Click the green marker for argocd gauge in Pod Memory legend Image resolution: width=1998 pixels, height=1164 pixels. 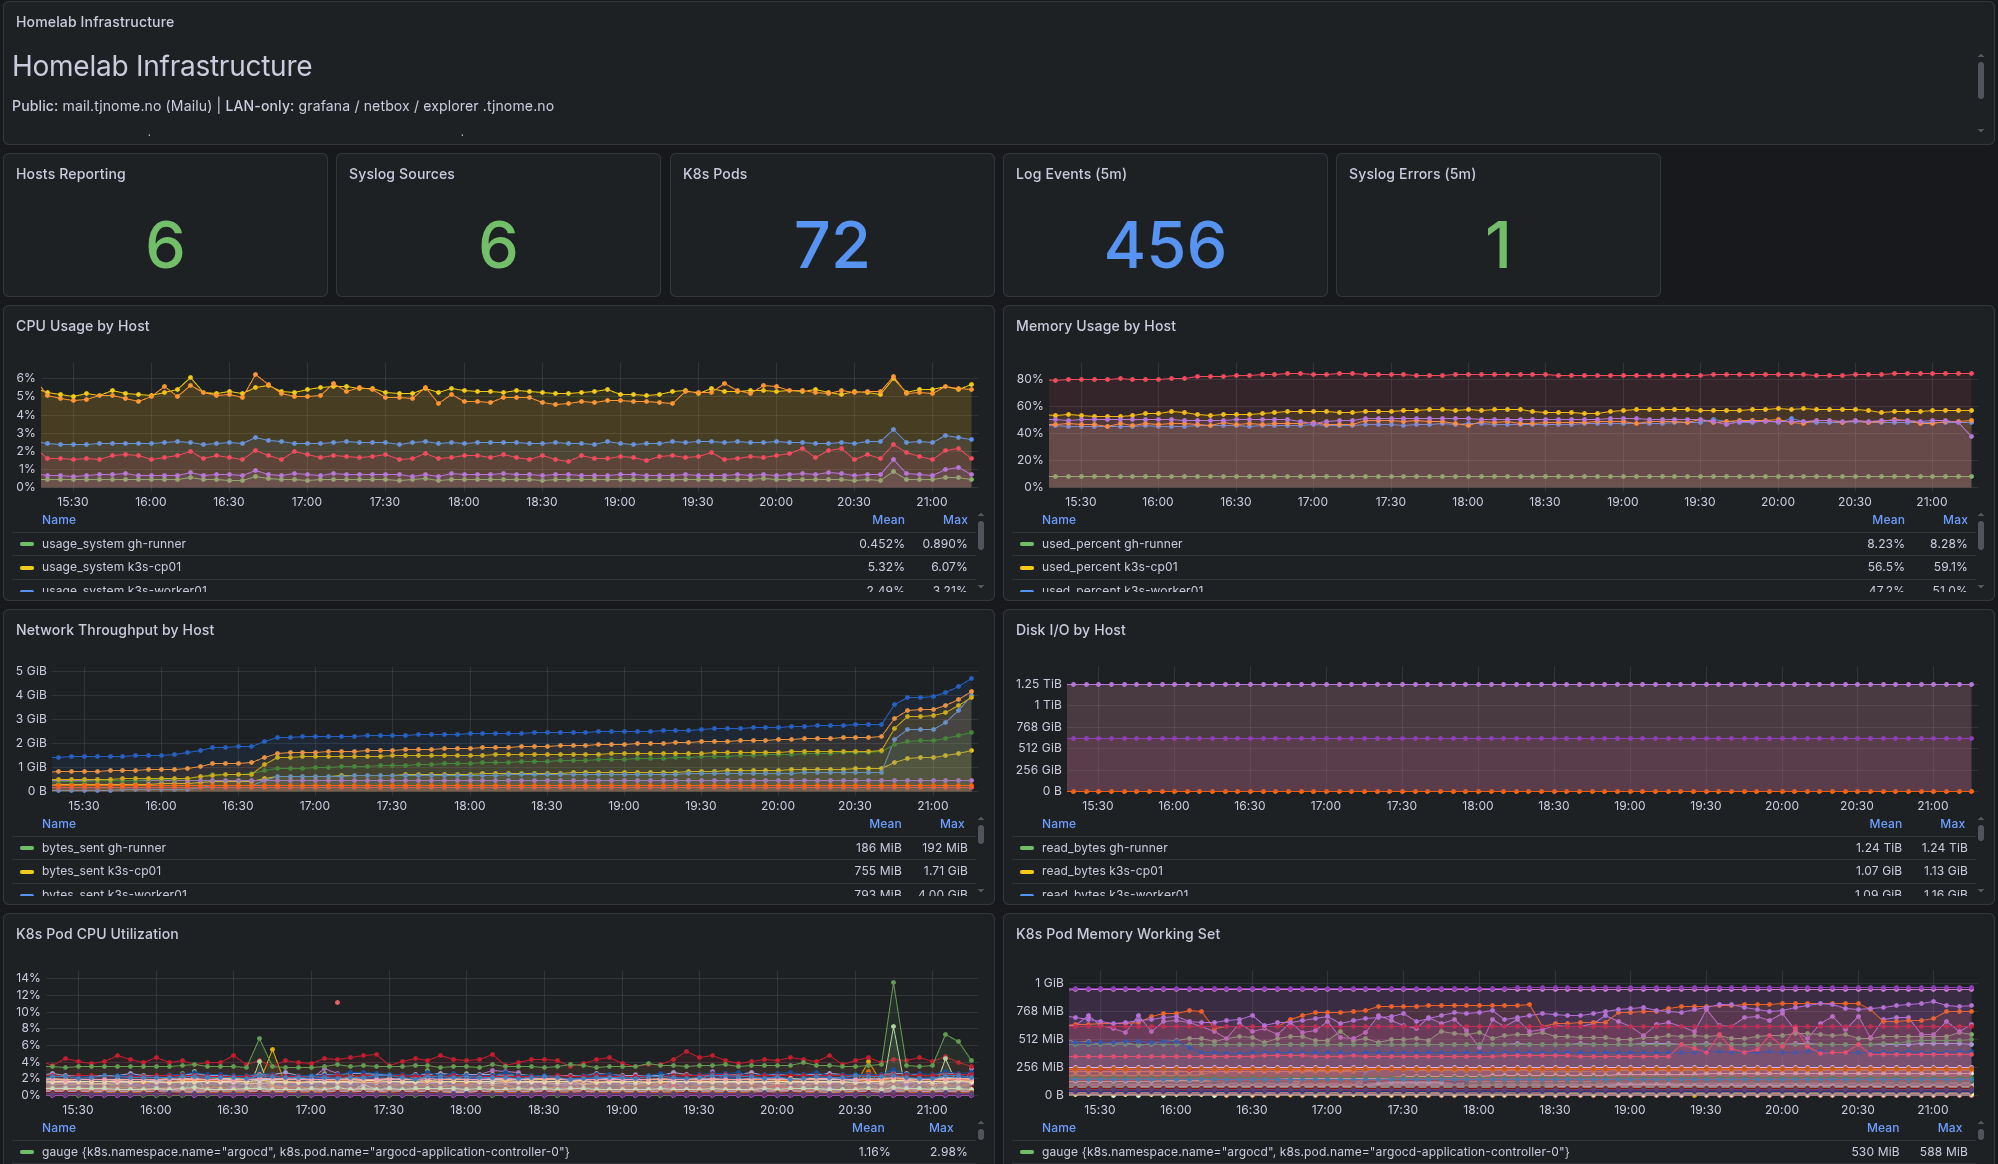(1026, 1152)
